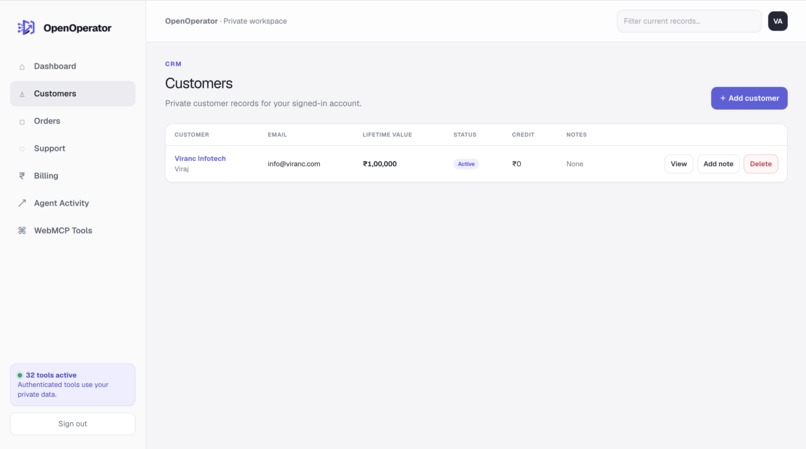Navigate to Billing

[72, 175]
